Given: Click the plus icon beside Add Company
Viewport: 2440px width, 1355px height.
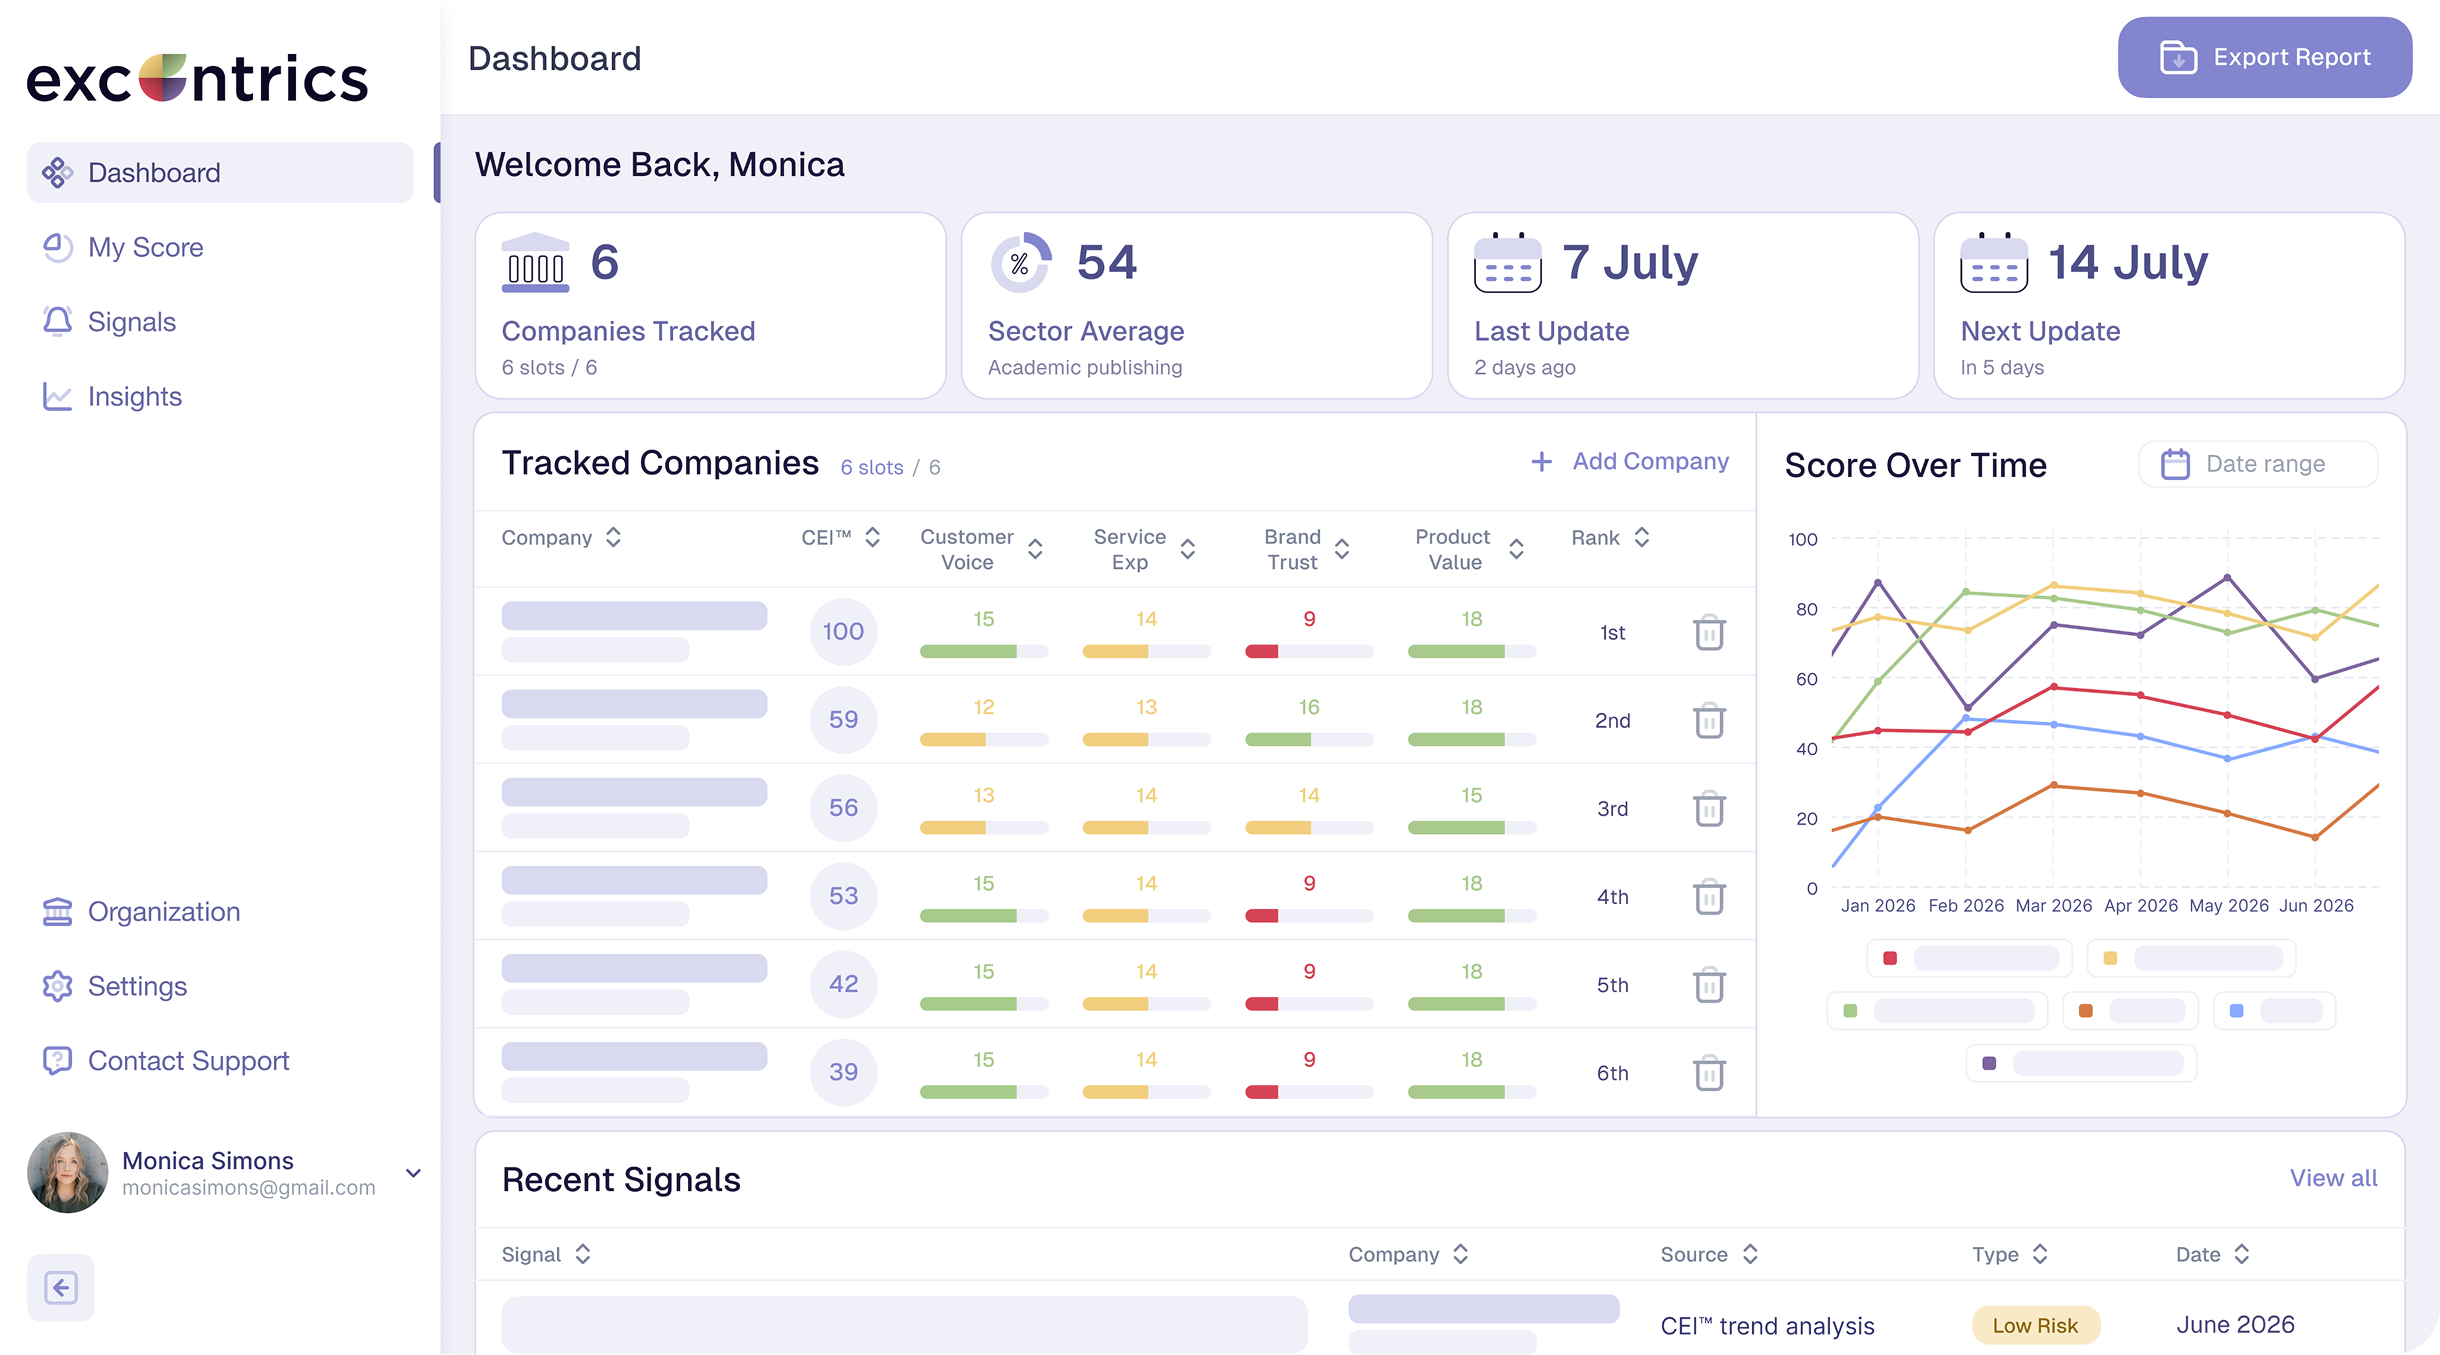Looking at the screenshot, I should [x=1541, y=461].
